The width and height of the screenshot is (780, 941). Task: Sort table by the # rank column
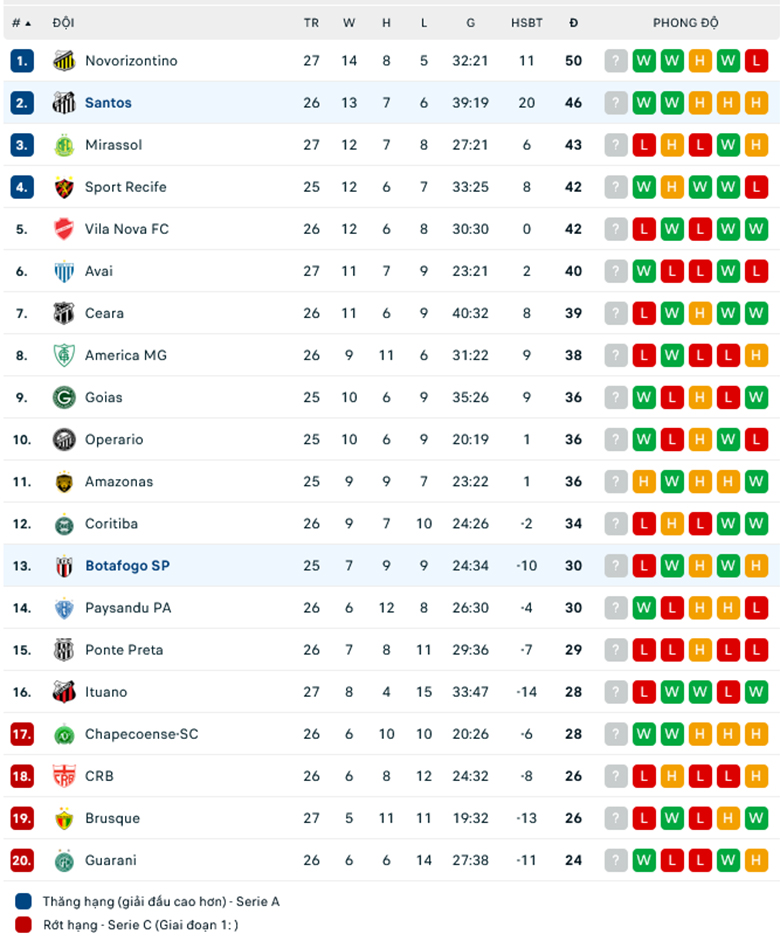(21, 22)
